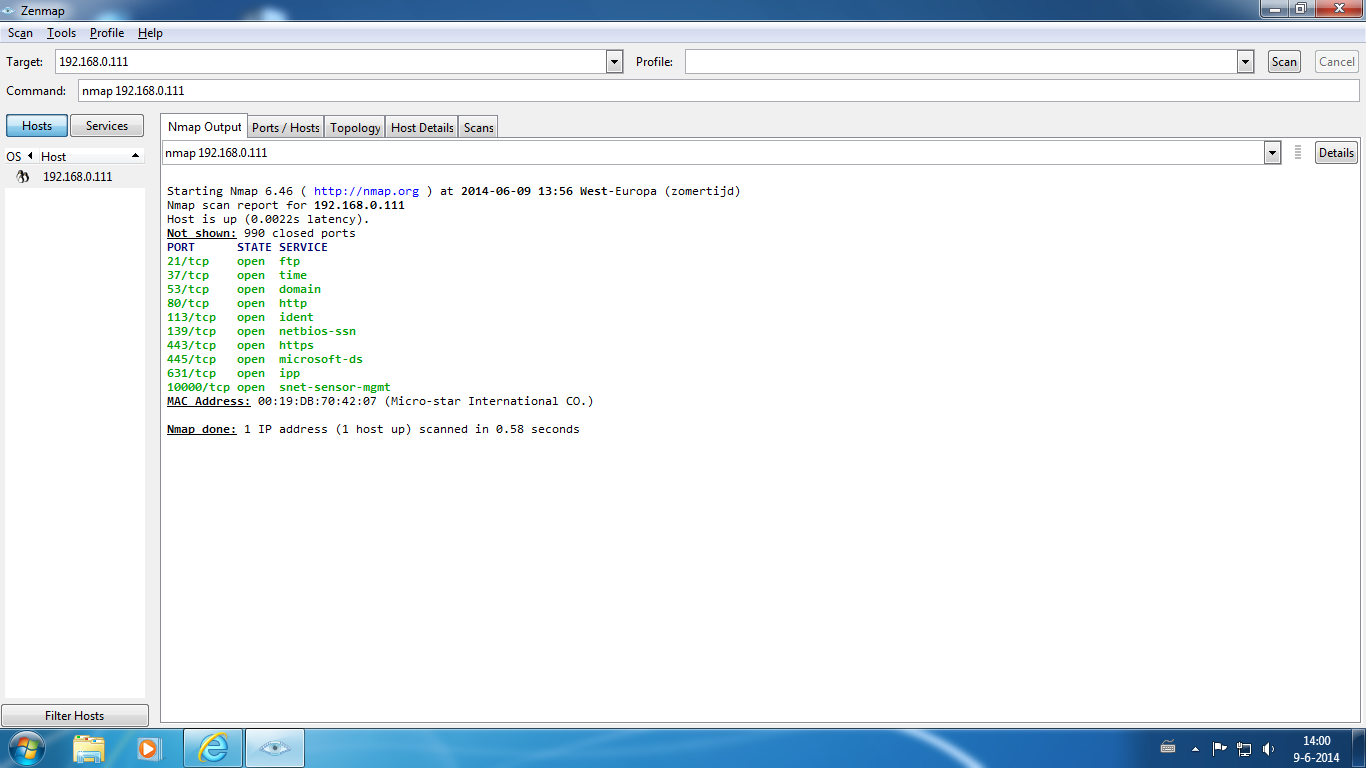
Task: Click the Linux penguin OS icon for host
Action: pos(22,177)
